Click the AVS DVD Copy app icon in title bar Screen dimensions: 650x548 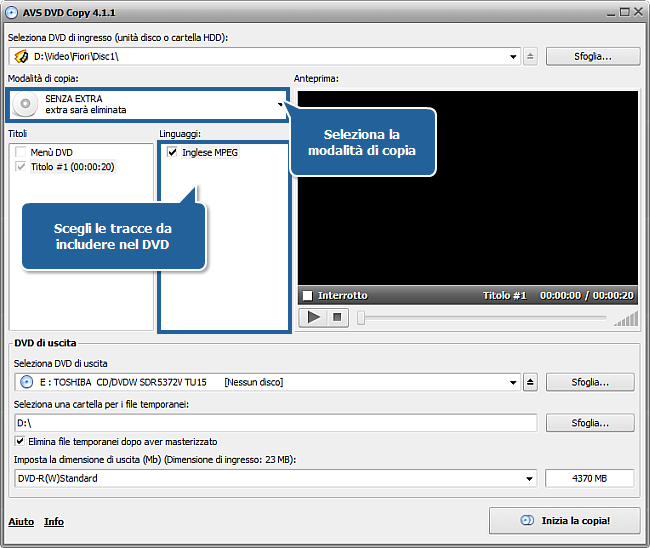(12, 12)
